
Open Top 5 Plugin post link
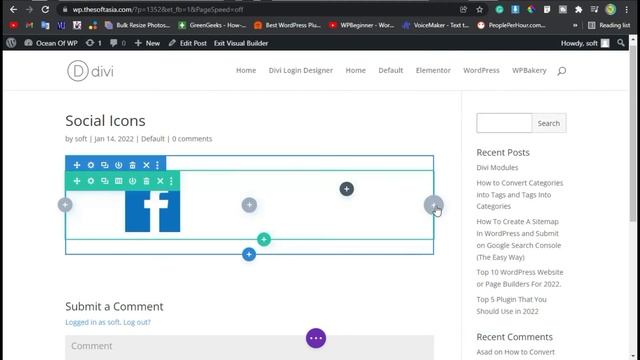click(511, 305)
